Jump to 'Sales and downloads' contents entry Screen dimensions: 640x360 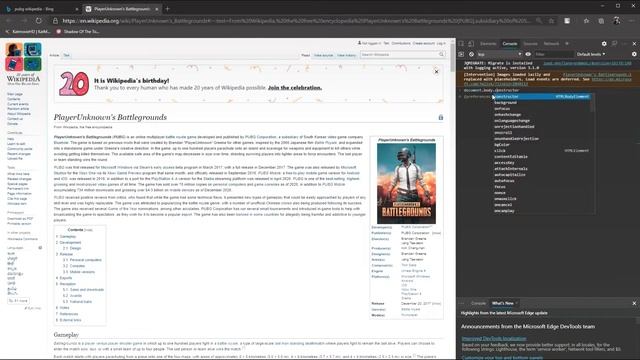87,290
